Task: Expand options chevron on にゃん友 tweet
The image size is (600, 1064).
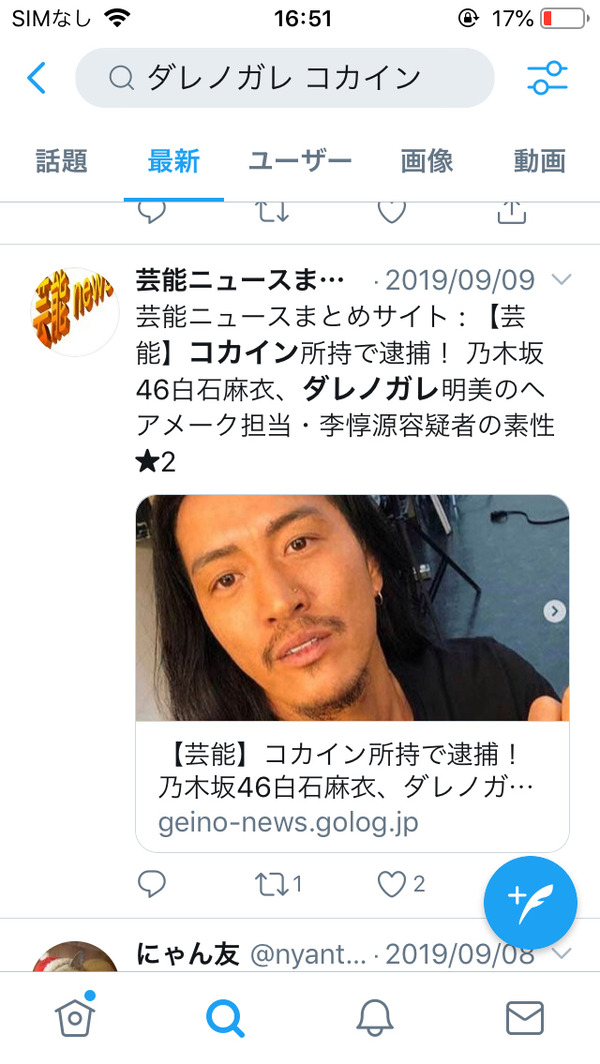Action: (562, 953)
